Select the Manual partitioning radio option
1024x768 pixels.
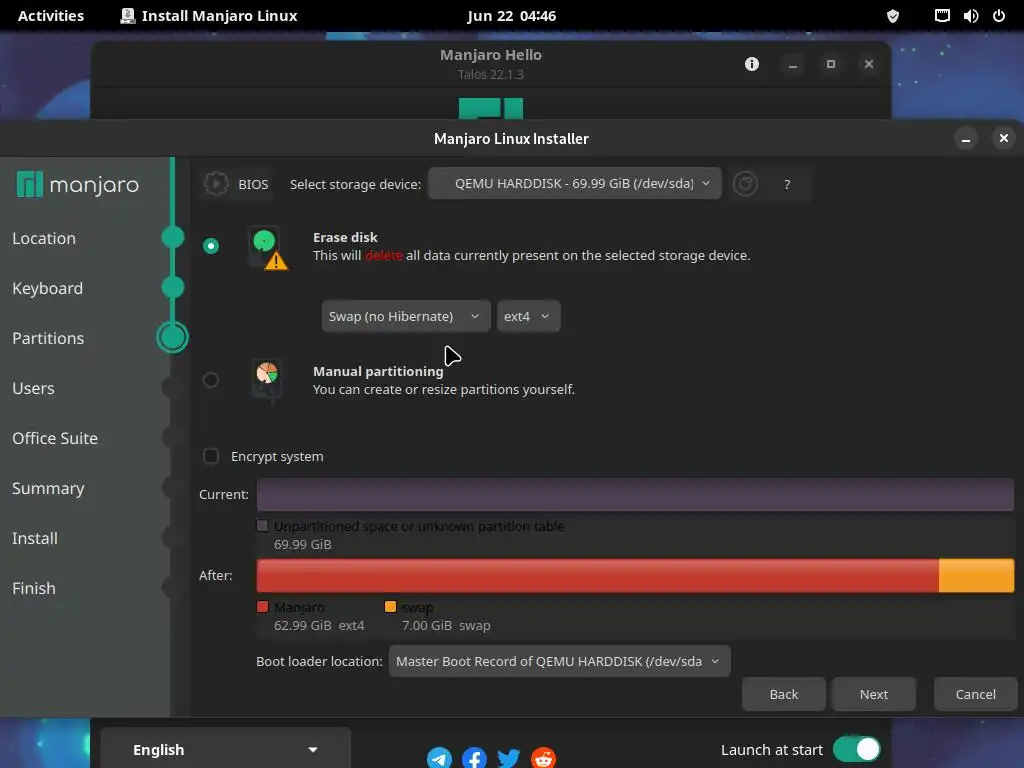click(210, 379)
